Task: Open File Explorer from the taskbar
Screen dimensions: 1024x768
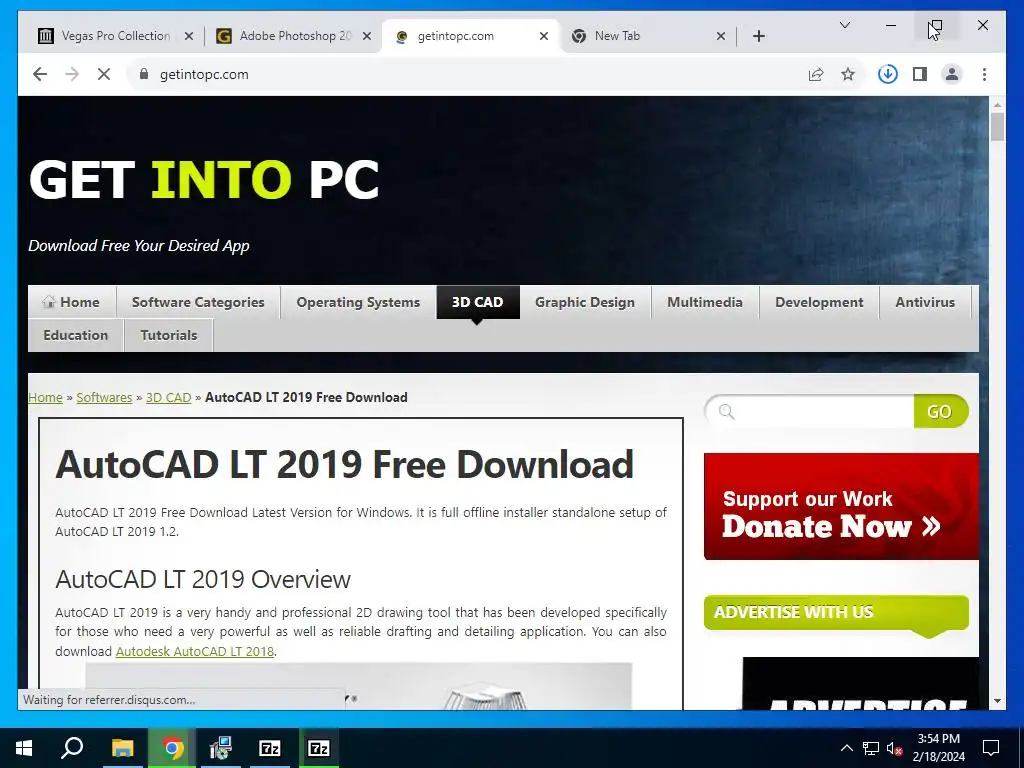Action: [122, 748]
